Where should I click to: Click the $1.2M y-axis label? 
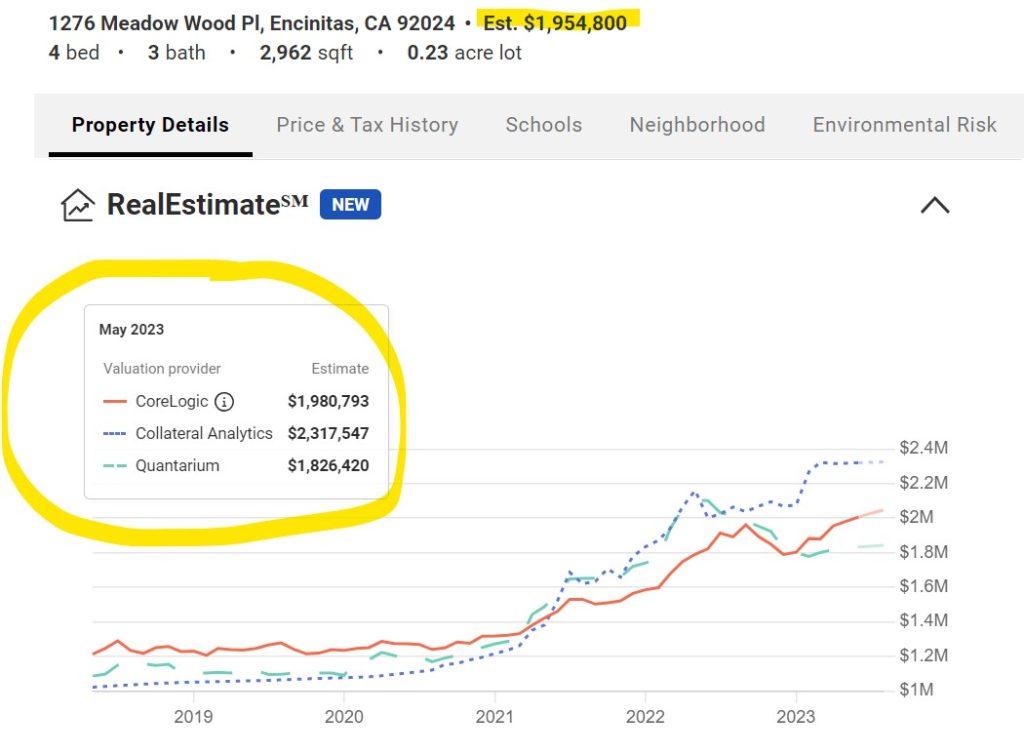coord(923,655)
